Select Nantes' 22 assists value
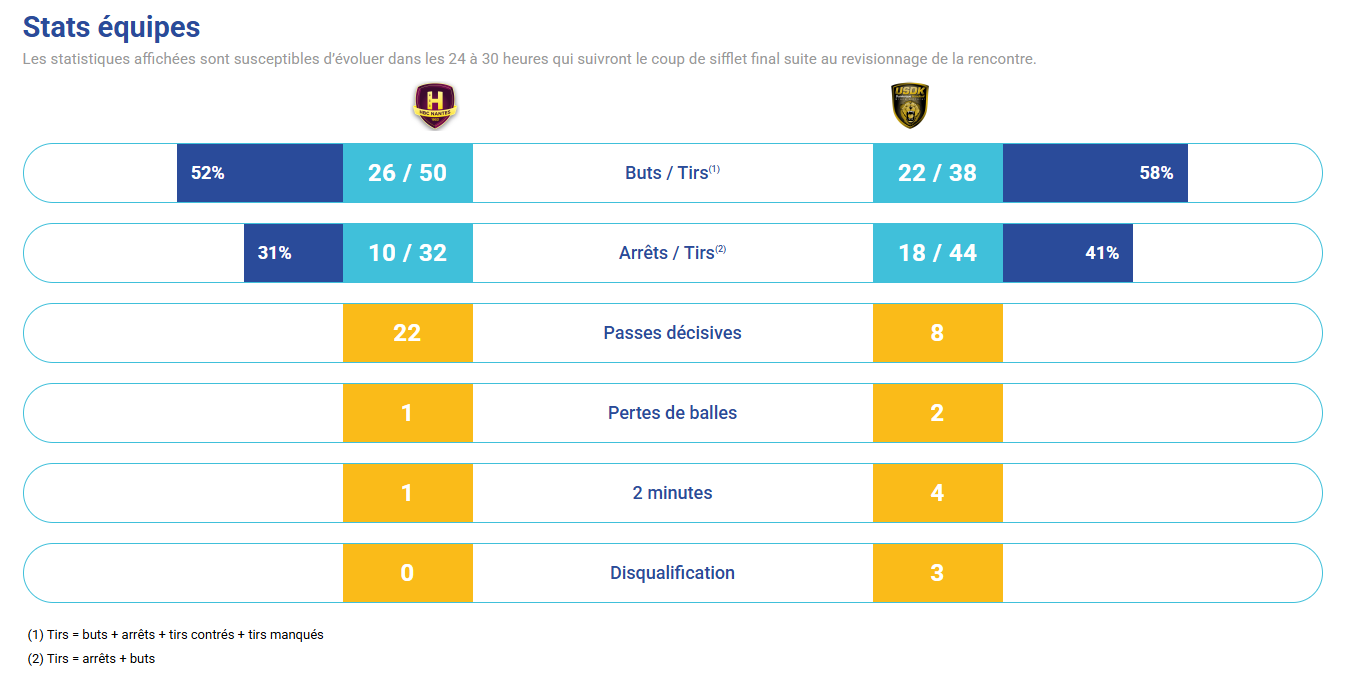The image size is (1362, 680). pyautogui.click(x=407, y=333)
